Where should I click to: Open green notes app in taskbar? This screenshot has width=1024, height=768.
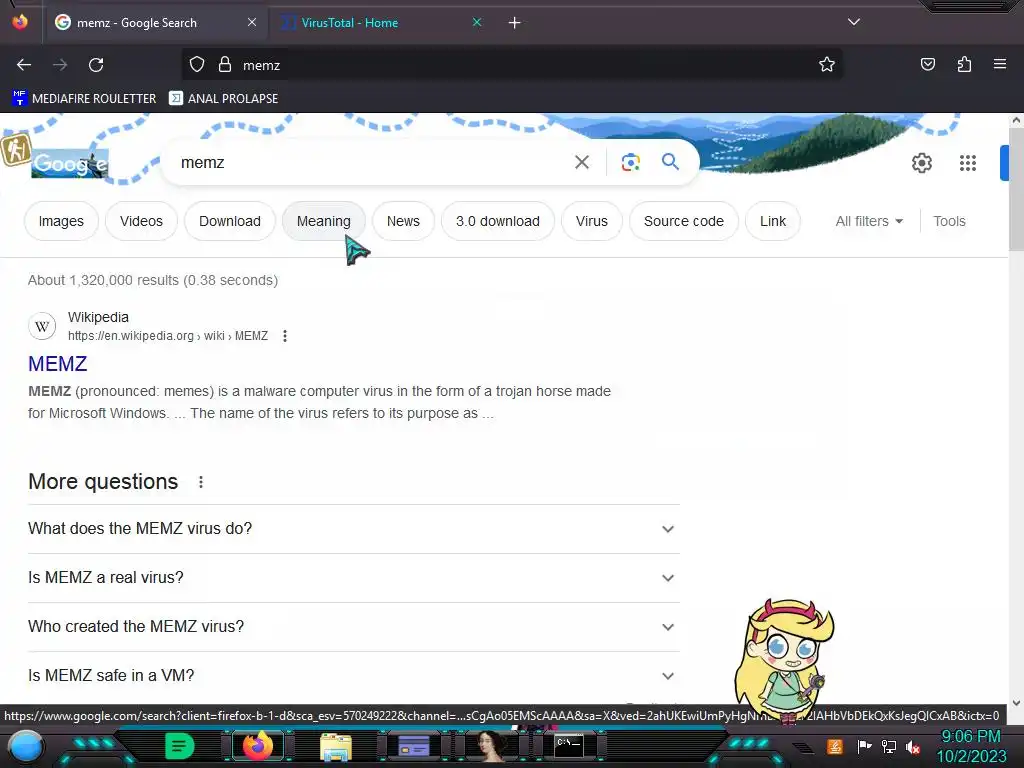[179, 746]
